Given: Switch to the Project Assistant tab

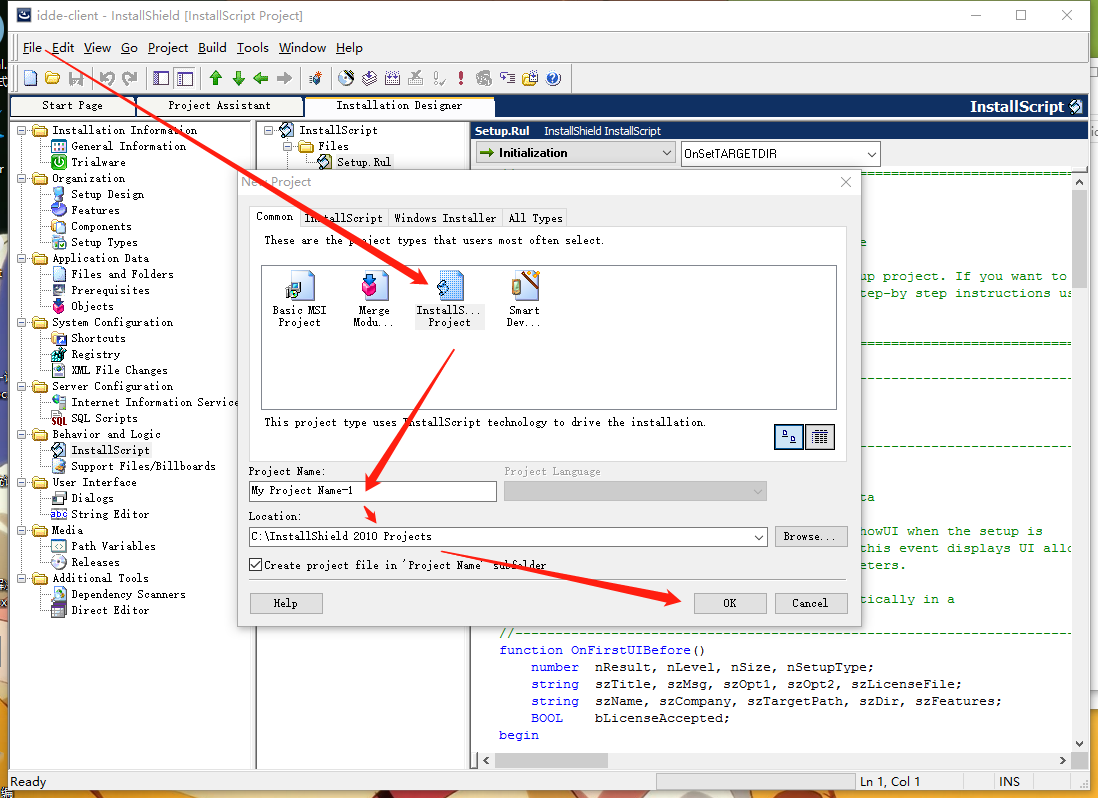Looking at the screenshot, I should [x=219, y=106].
